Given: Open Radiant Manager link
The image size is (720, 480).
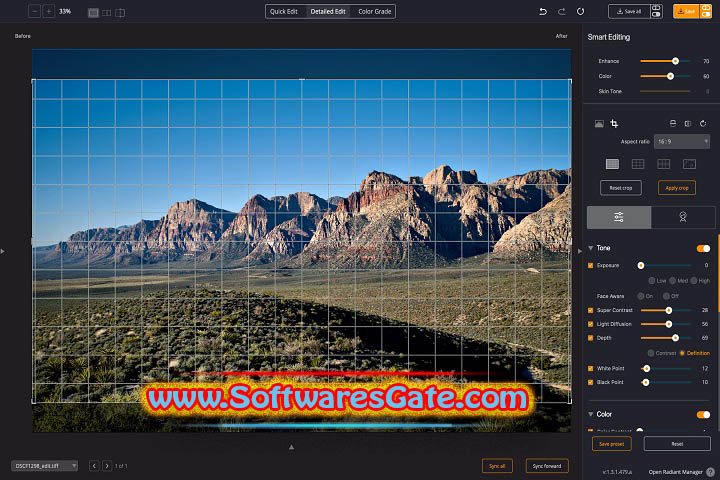Looking at the screenshot, I should (675, 472).
